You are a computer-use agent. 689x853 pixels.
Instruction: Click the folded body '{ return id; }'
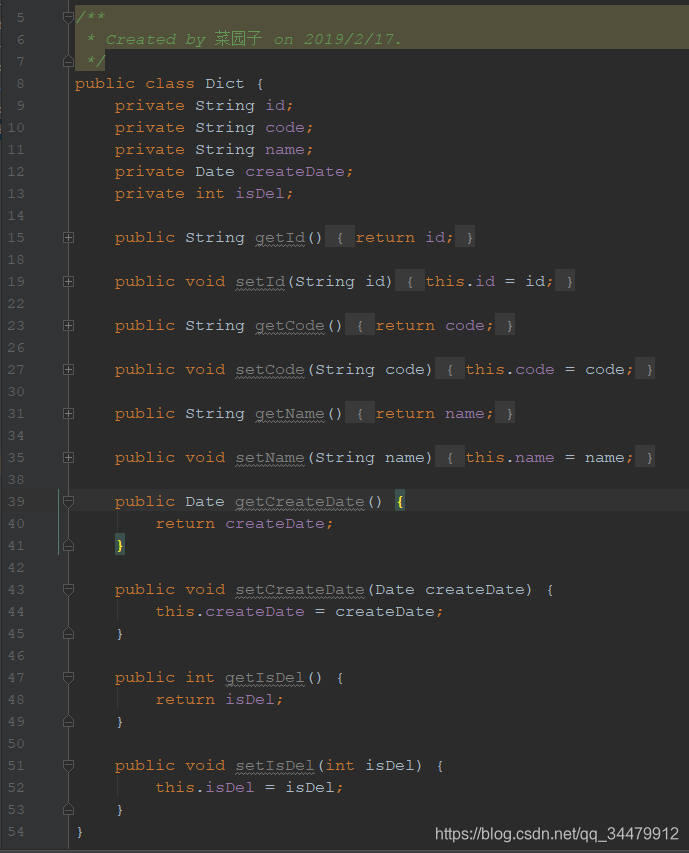(x=400, y=238)
